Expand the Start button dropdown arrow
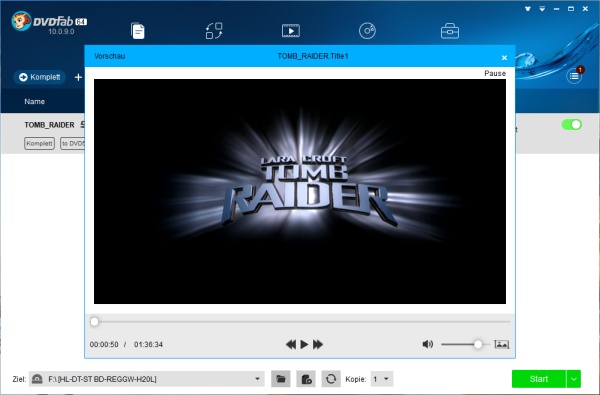600x395 pixels. coord(574,379)
